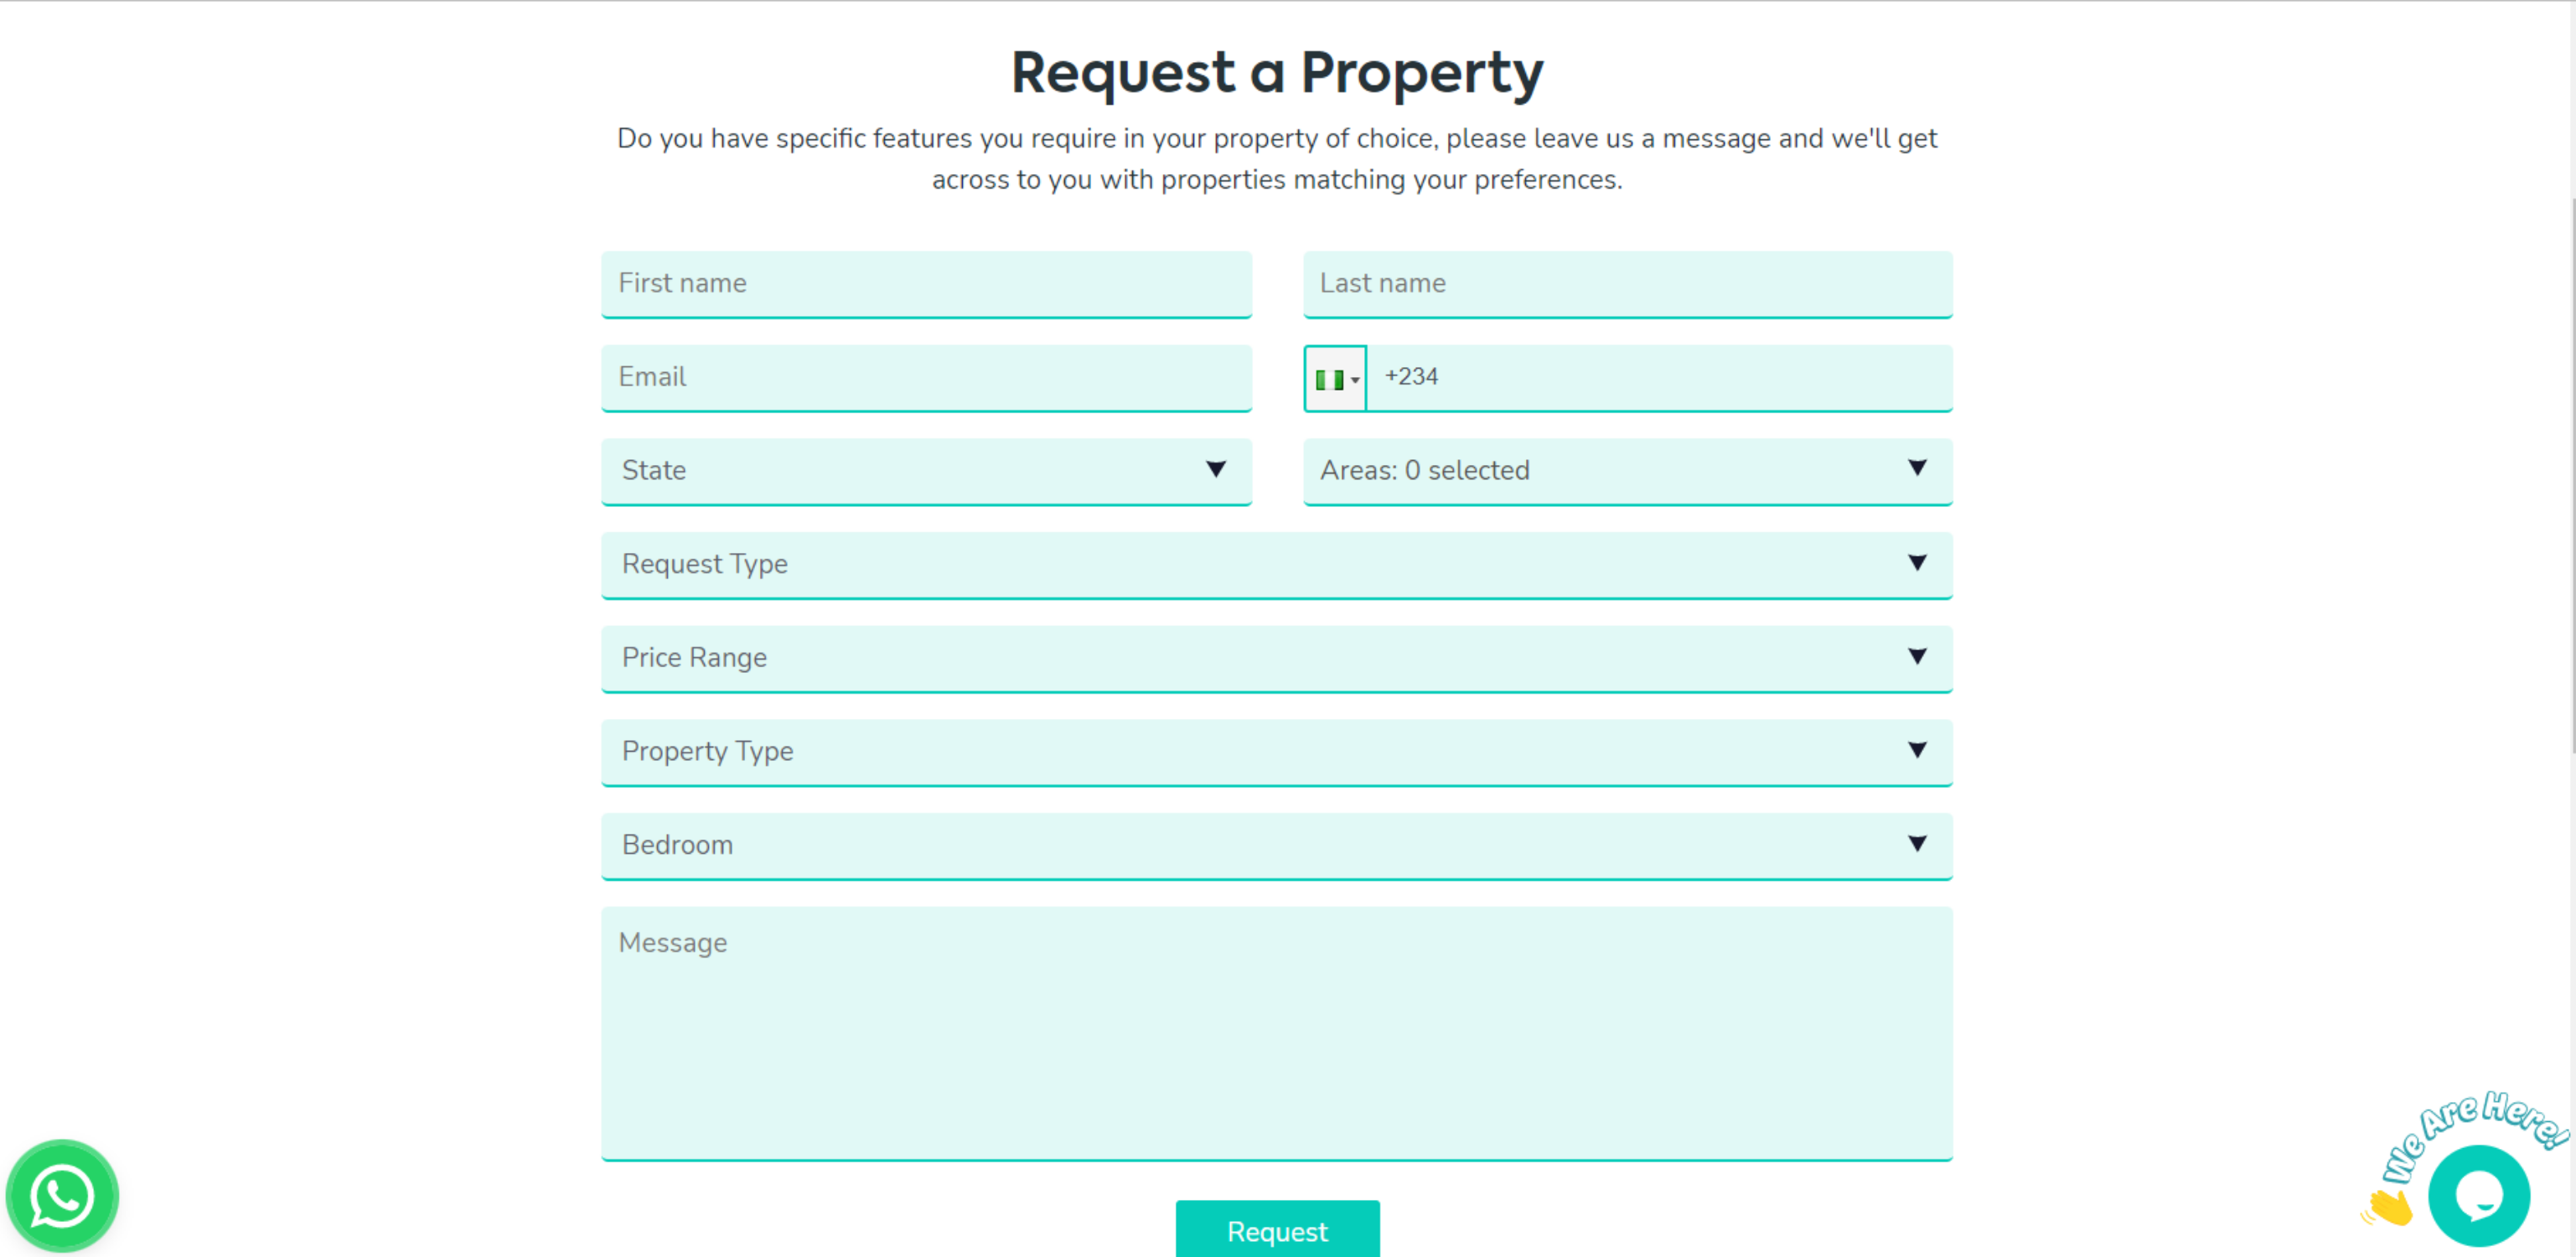Click the waving hand icon
Image resolution: width=2576 pixels, height=1257 pixels.
[x=2389, y=1207]
